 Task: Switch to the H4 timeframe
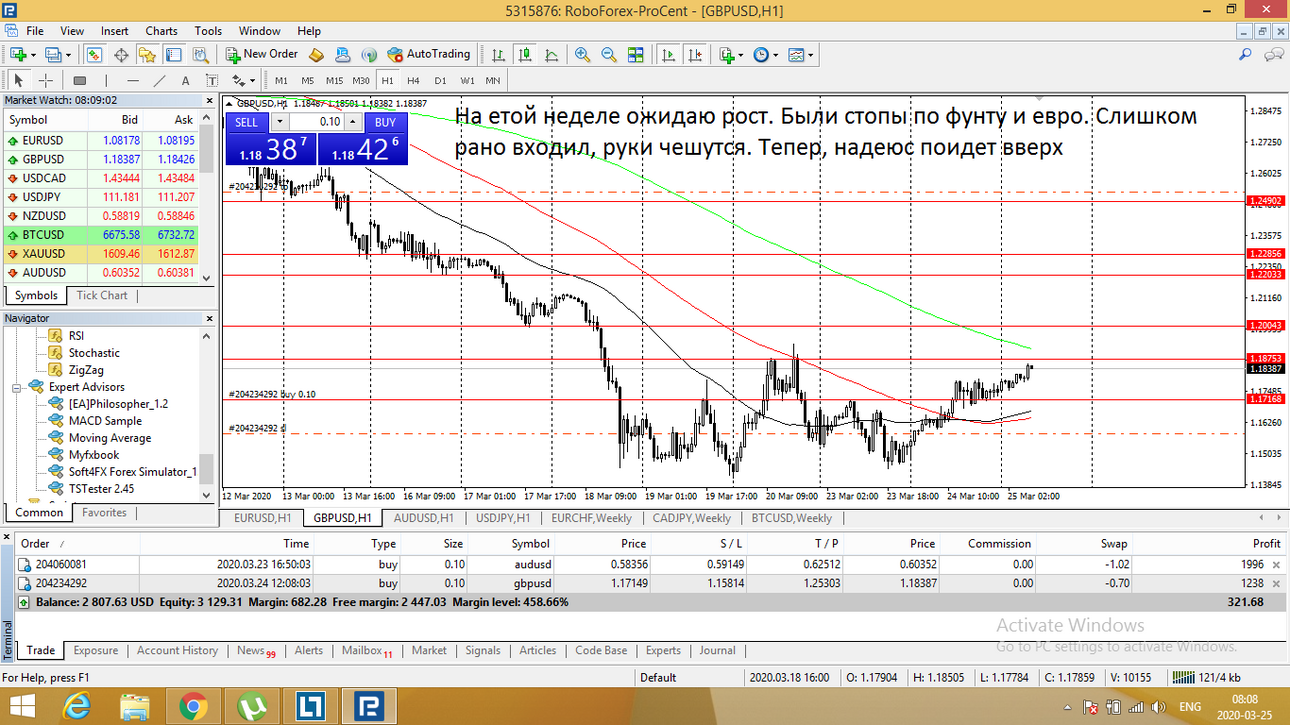[413, 81]
